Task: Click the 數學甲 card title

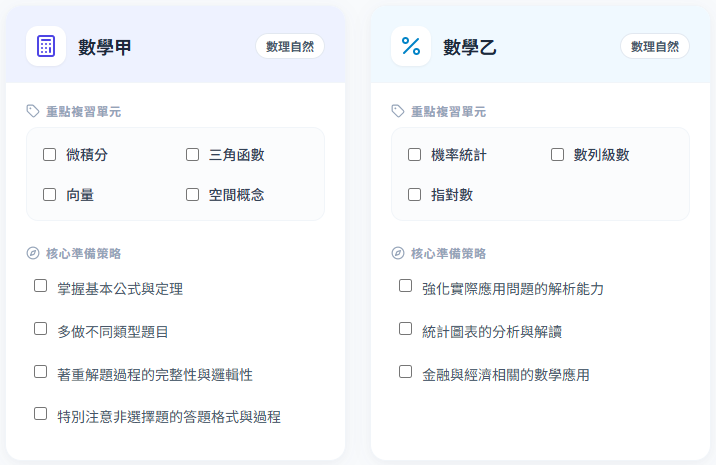Action: pyautogui.click(x=105, y=47)
